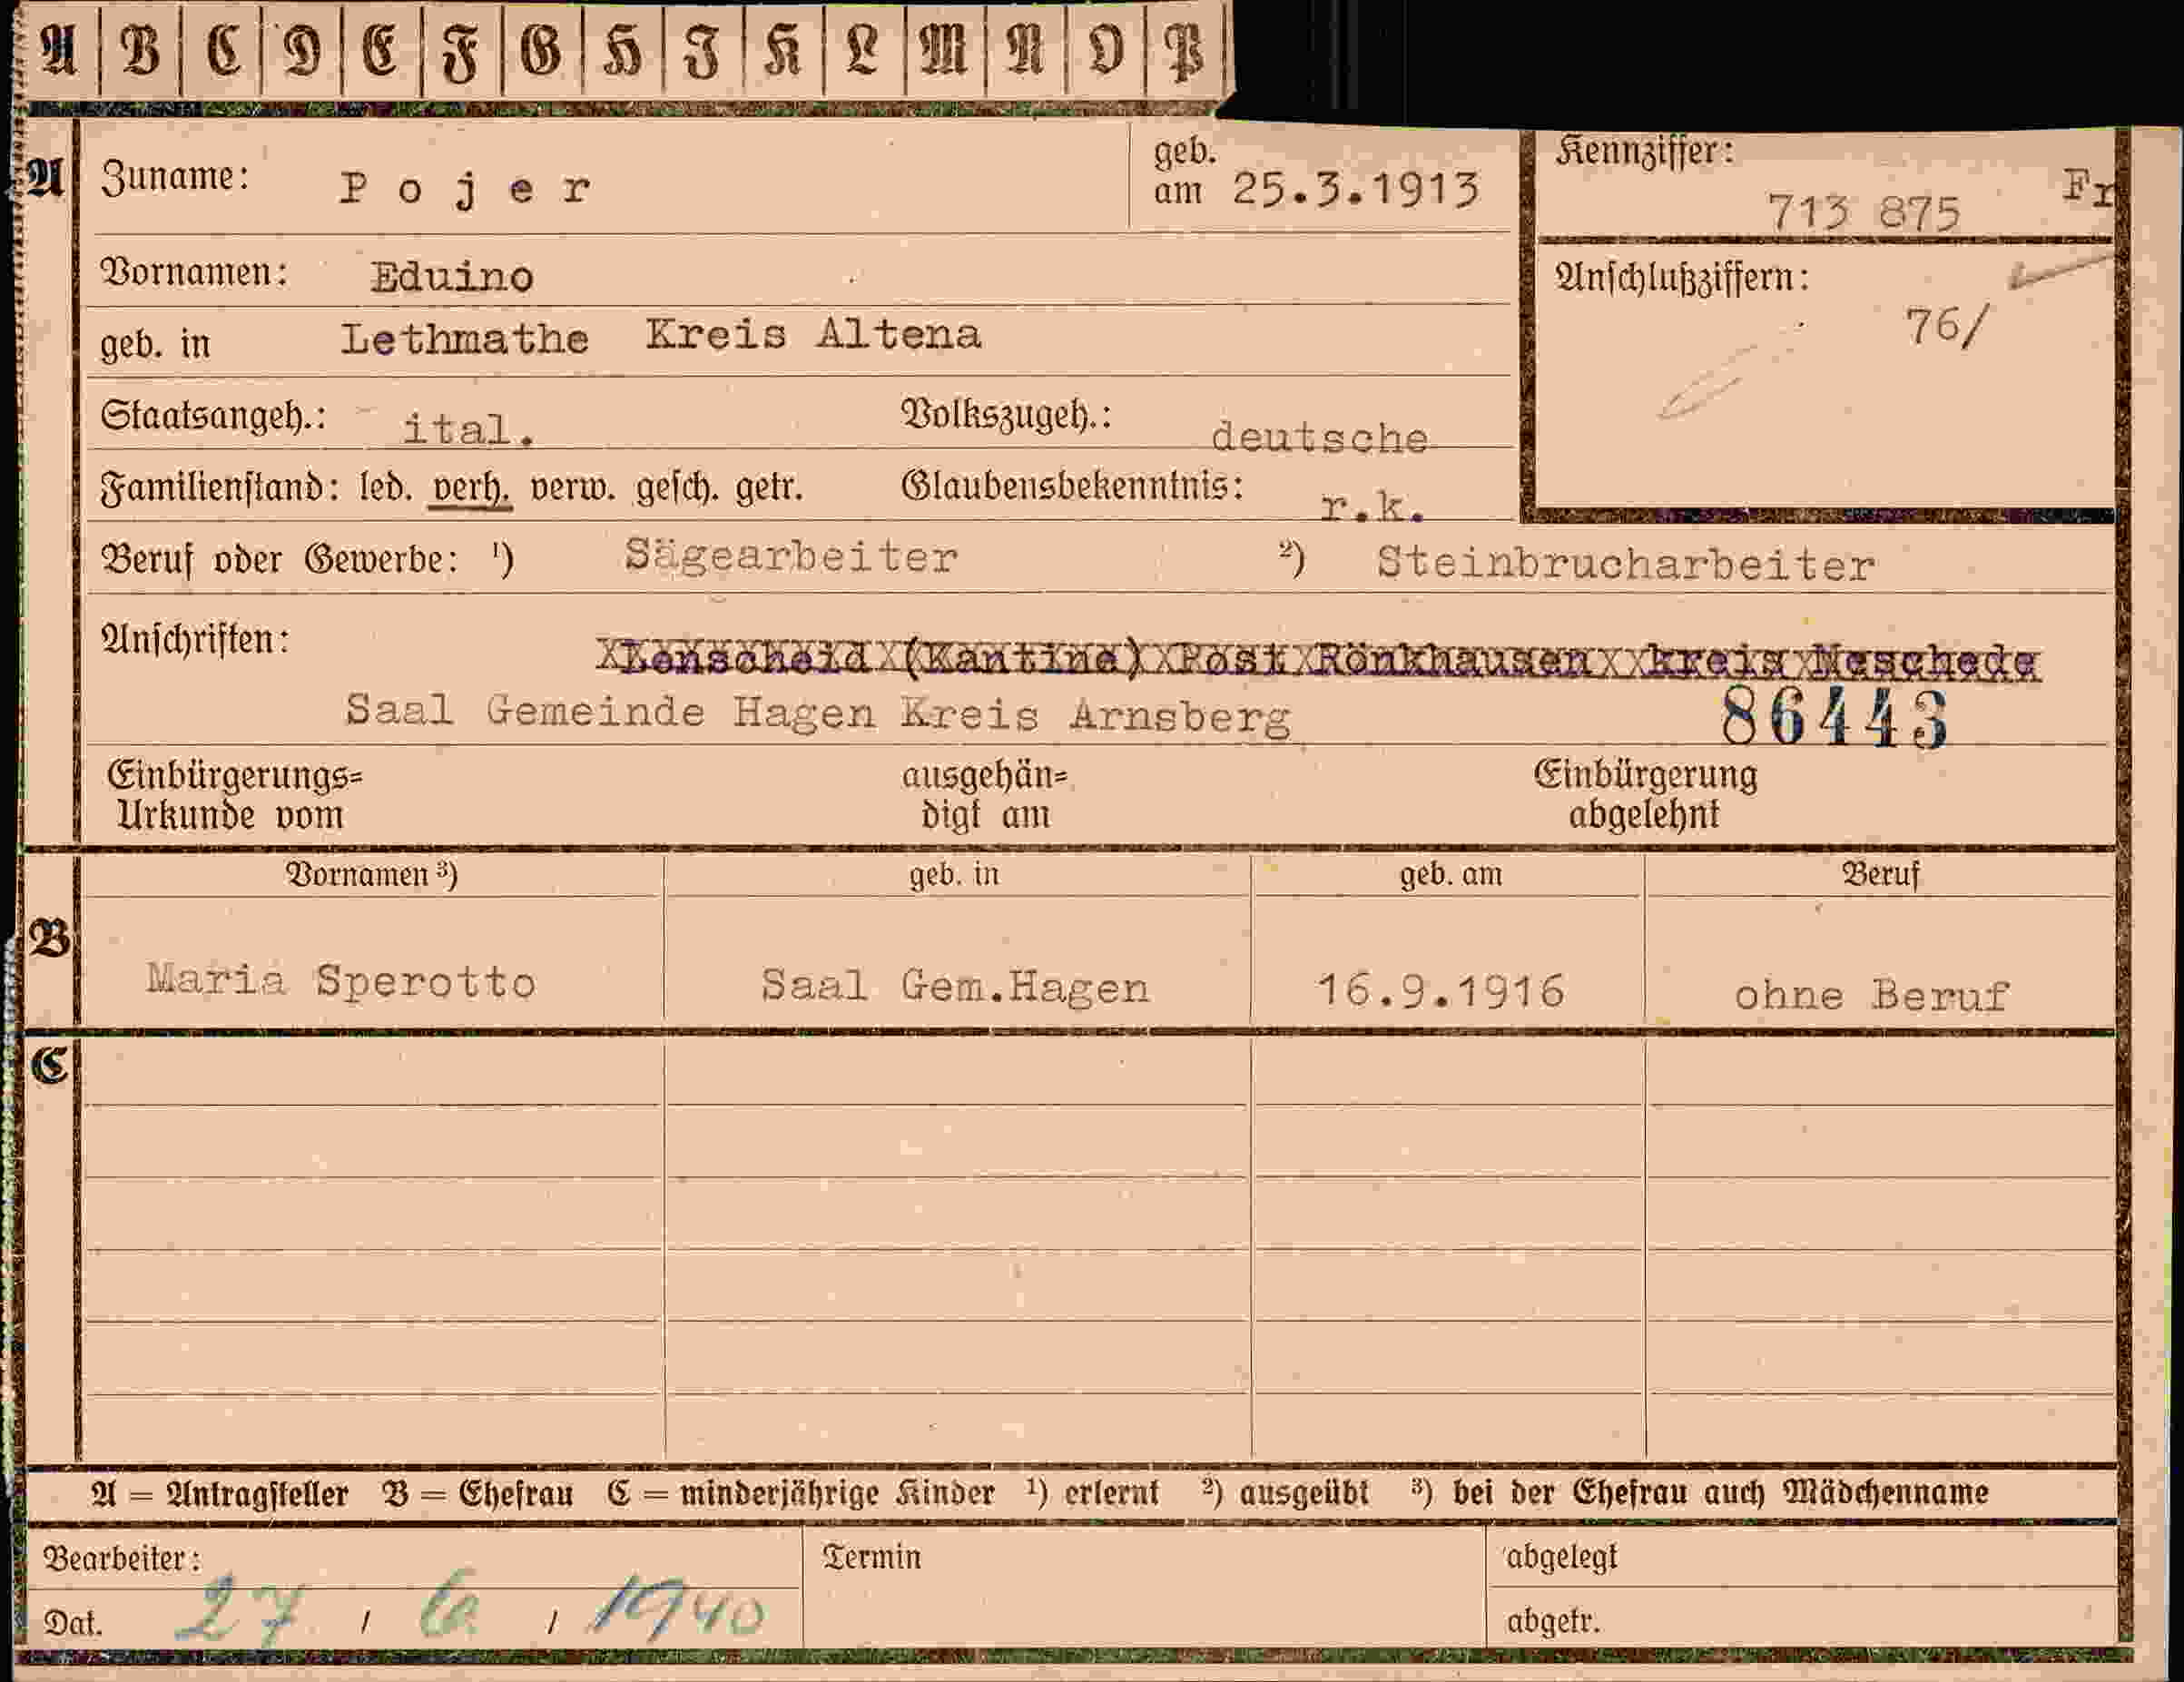Image resolution: width=2184 pixels, height=1682 pixels.
Task: Select the Fraktur letter M index tab
Action: pyautogui.click(x=944, y=50)
